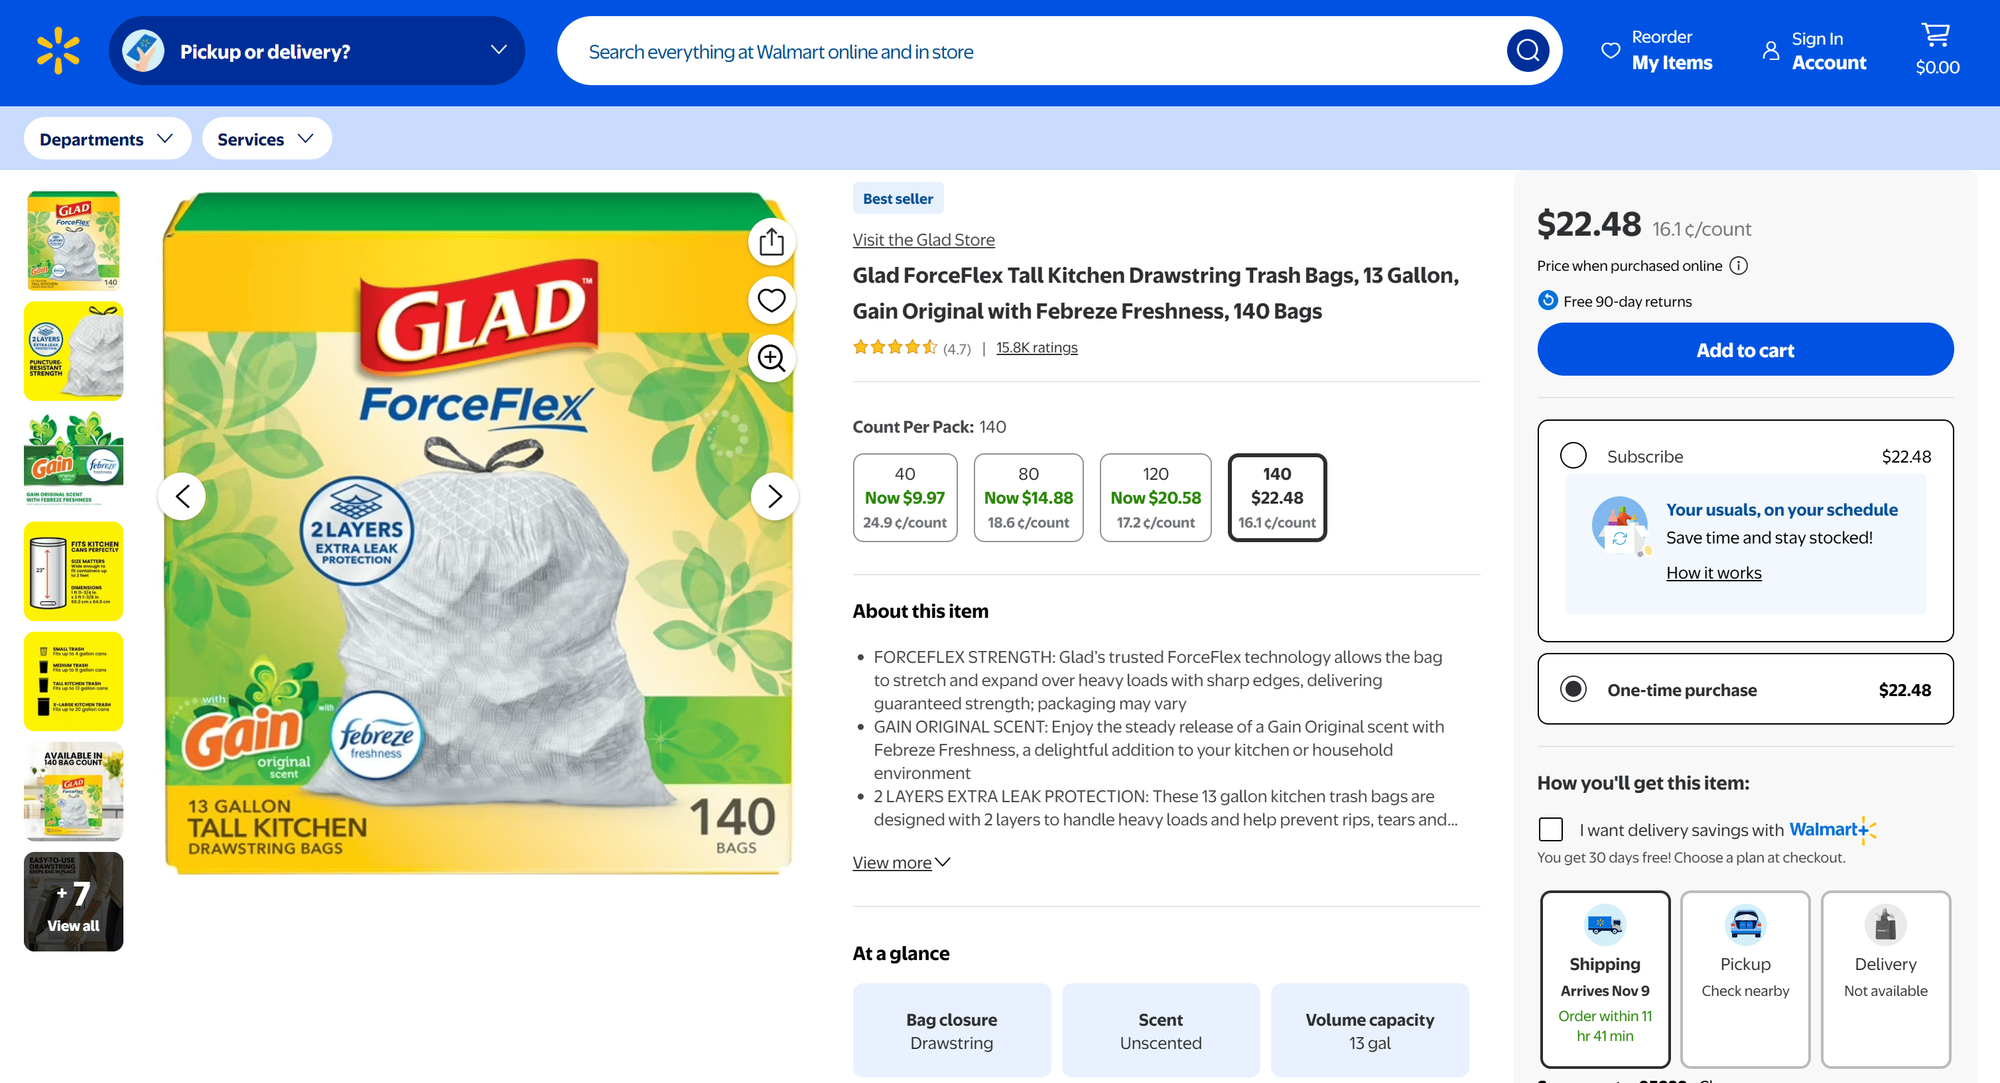Viewport: 2000px width, 1083px height.
Task: Click the Add to cart button
Action: tap(1744, 349)
